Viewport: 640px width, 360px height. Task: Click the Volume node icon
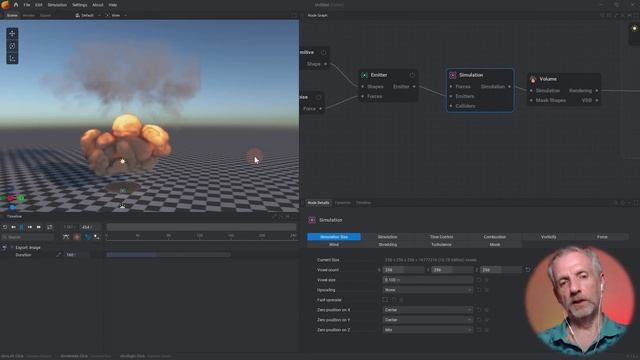(533, 79)
